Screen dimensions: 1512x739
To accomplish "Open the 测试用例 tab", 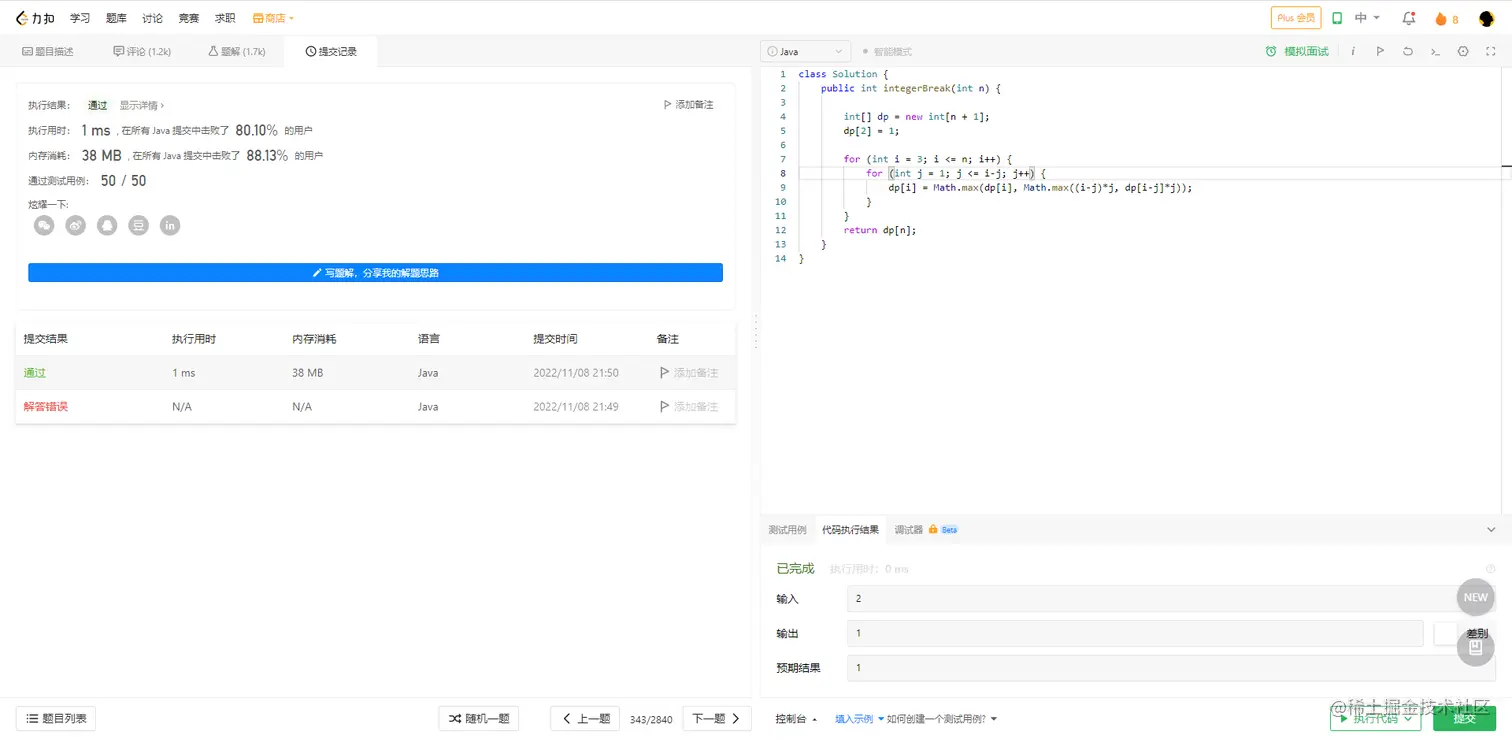I will (787, 529).
